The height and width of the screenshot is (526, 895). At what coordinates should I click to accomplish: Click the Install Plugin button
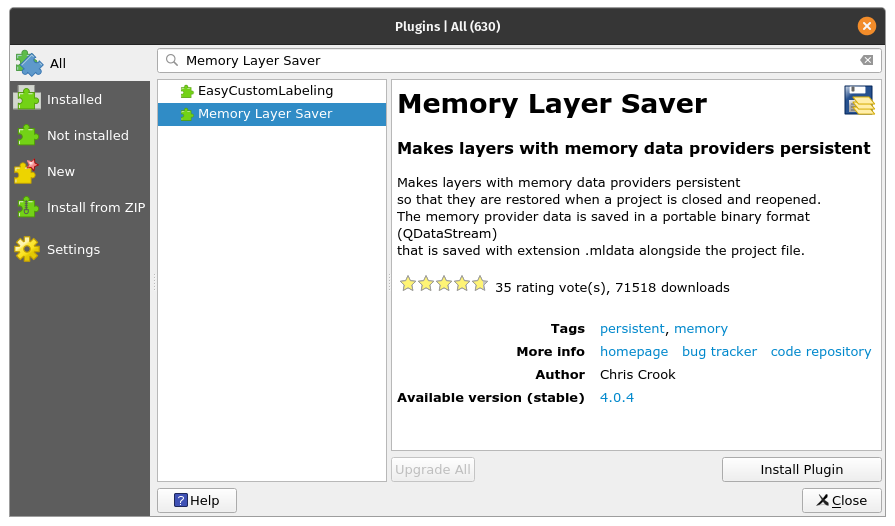[801, 470]
